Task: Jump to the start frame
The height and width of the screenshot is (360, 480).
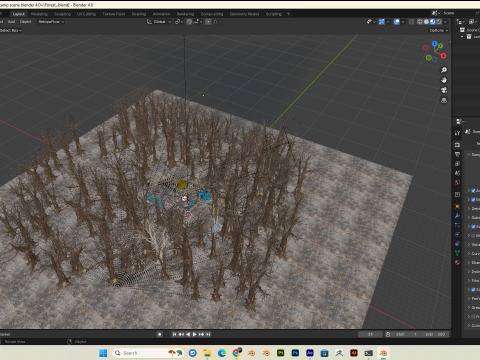Action: (174, 334)
